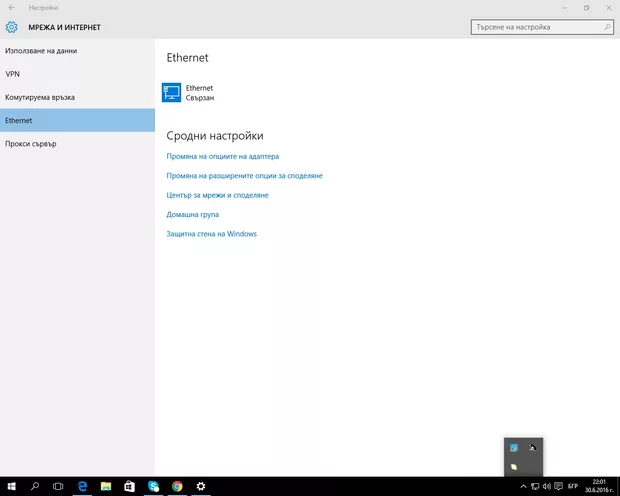Select Комутируема връзка in the sidebar

coord(40,97)
